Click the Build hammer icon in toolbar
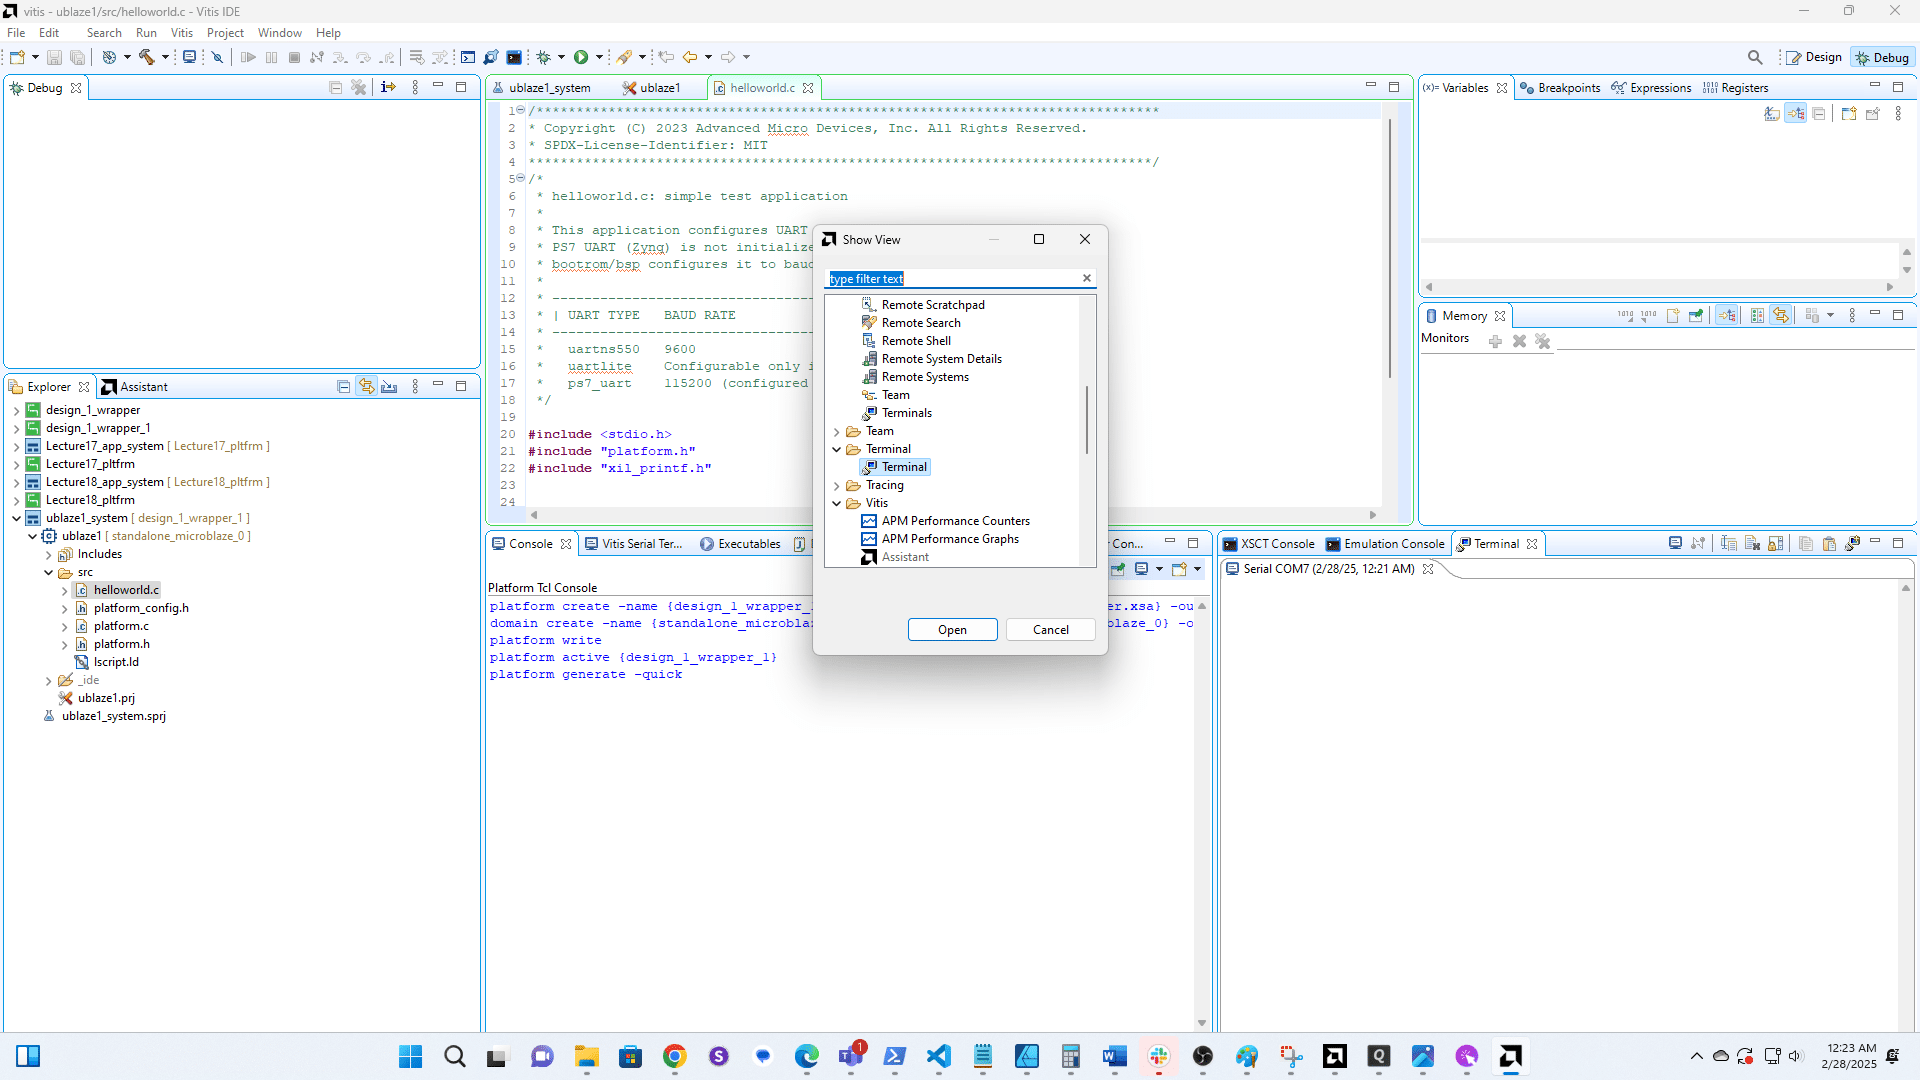Image resolution: width=1920 pixels, height=1080 pixels. click(x=147, y=57)
